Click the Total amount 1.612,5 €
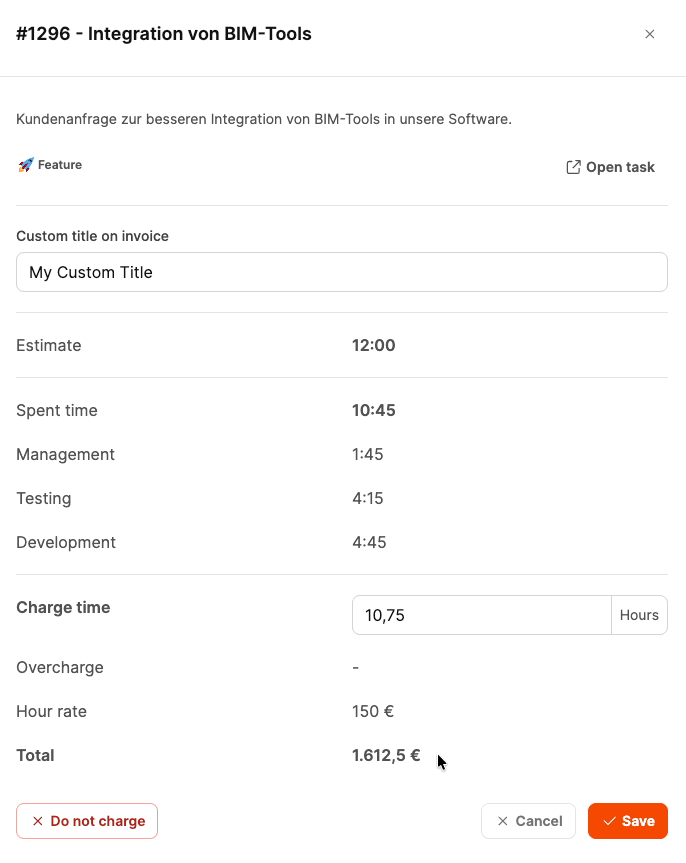This screenshot has width=686, height=863. pos(386,755)
